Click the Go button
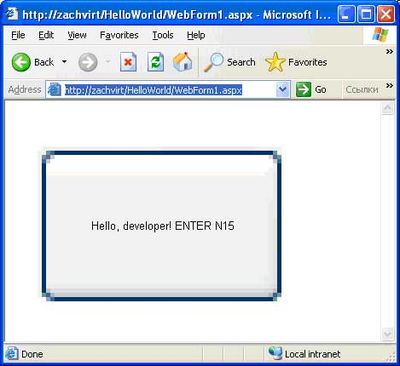 coord(311,89)
